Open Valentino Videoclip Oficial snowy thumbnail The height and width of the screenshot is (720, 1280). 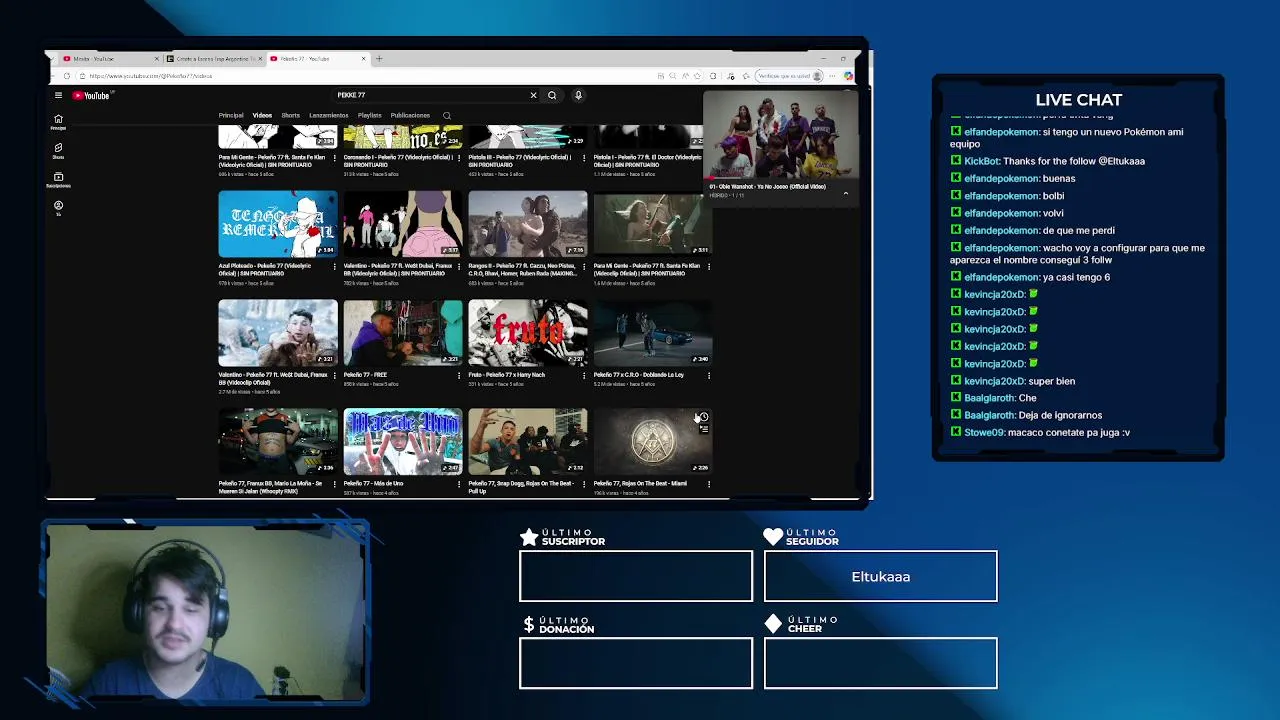pos(278,333)
